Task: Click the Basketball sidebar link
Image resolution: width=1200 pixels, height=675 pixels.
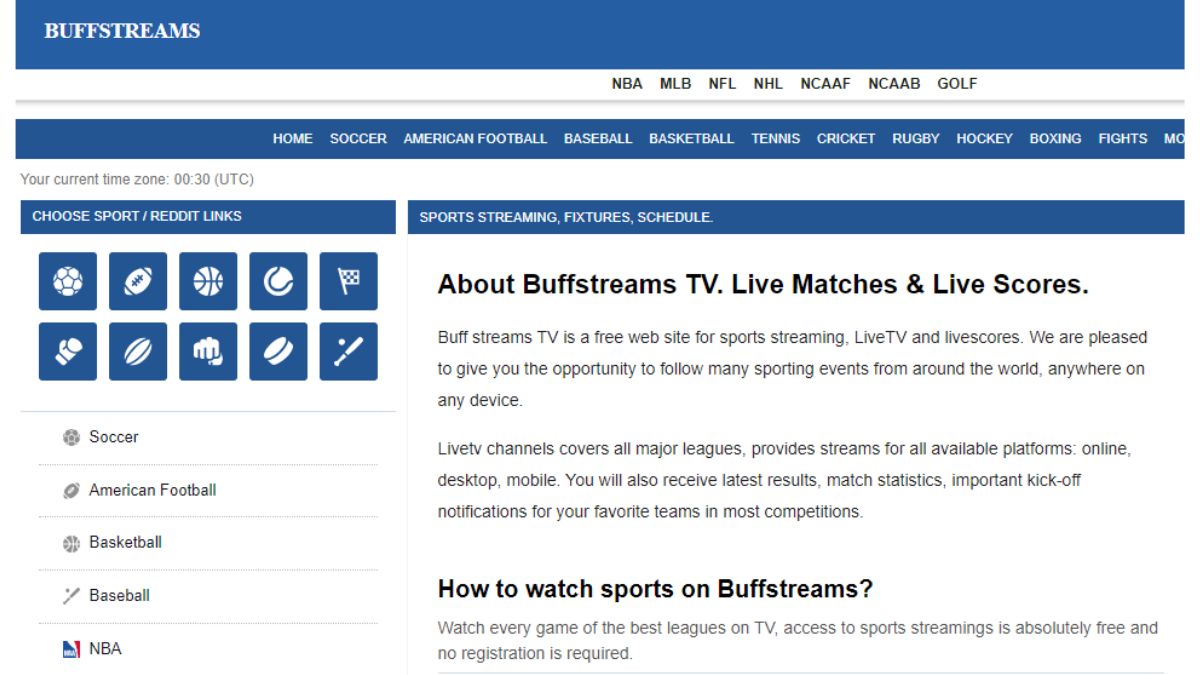Action: [124, 543]
